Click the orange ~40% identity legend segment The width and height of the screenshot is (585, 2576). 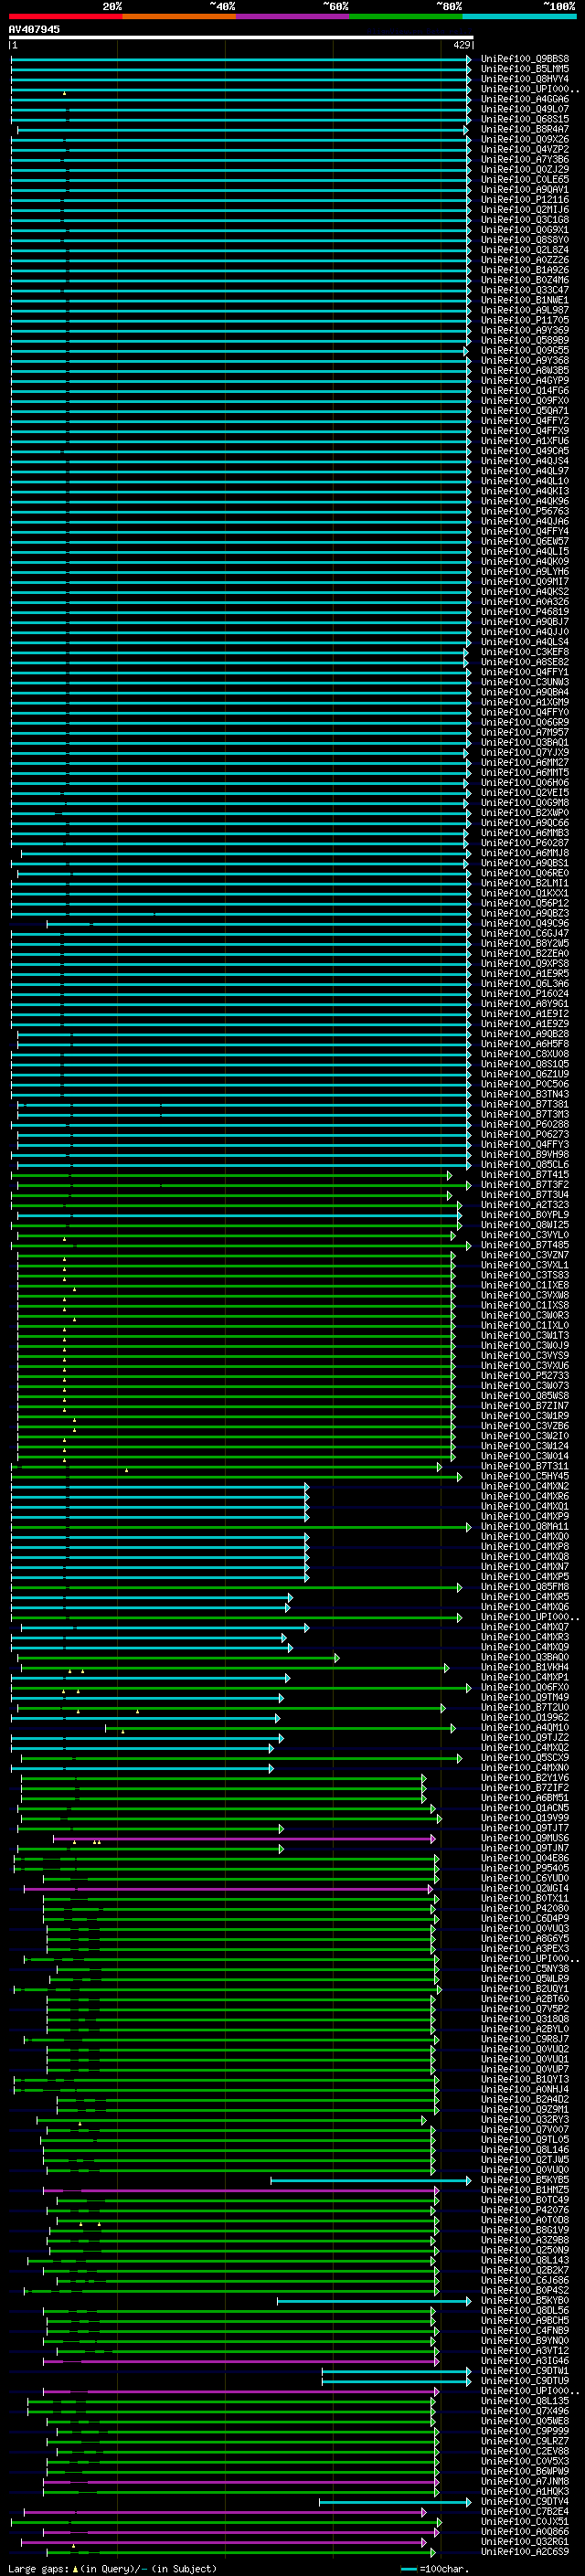[x=179, y=16]
